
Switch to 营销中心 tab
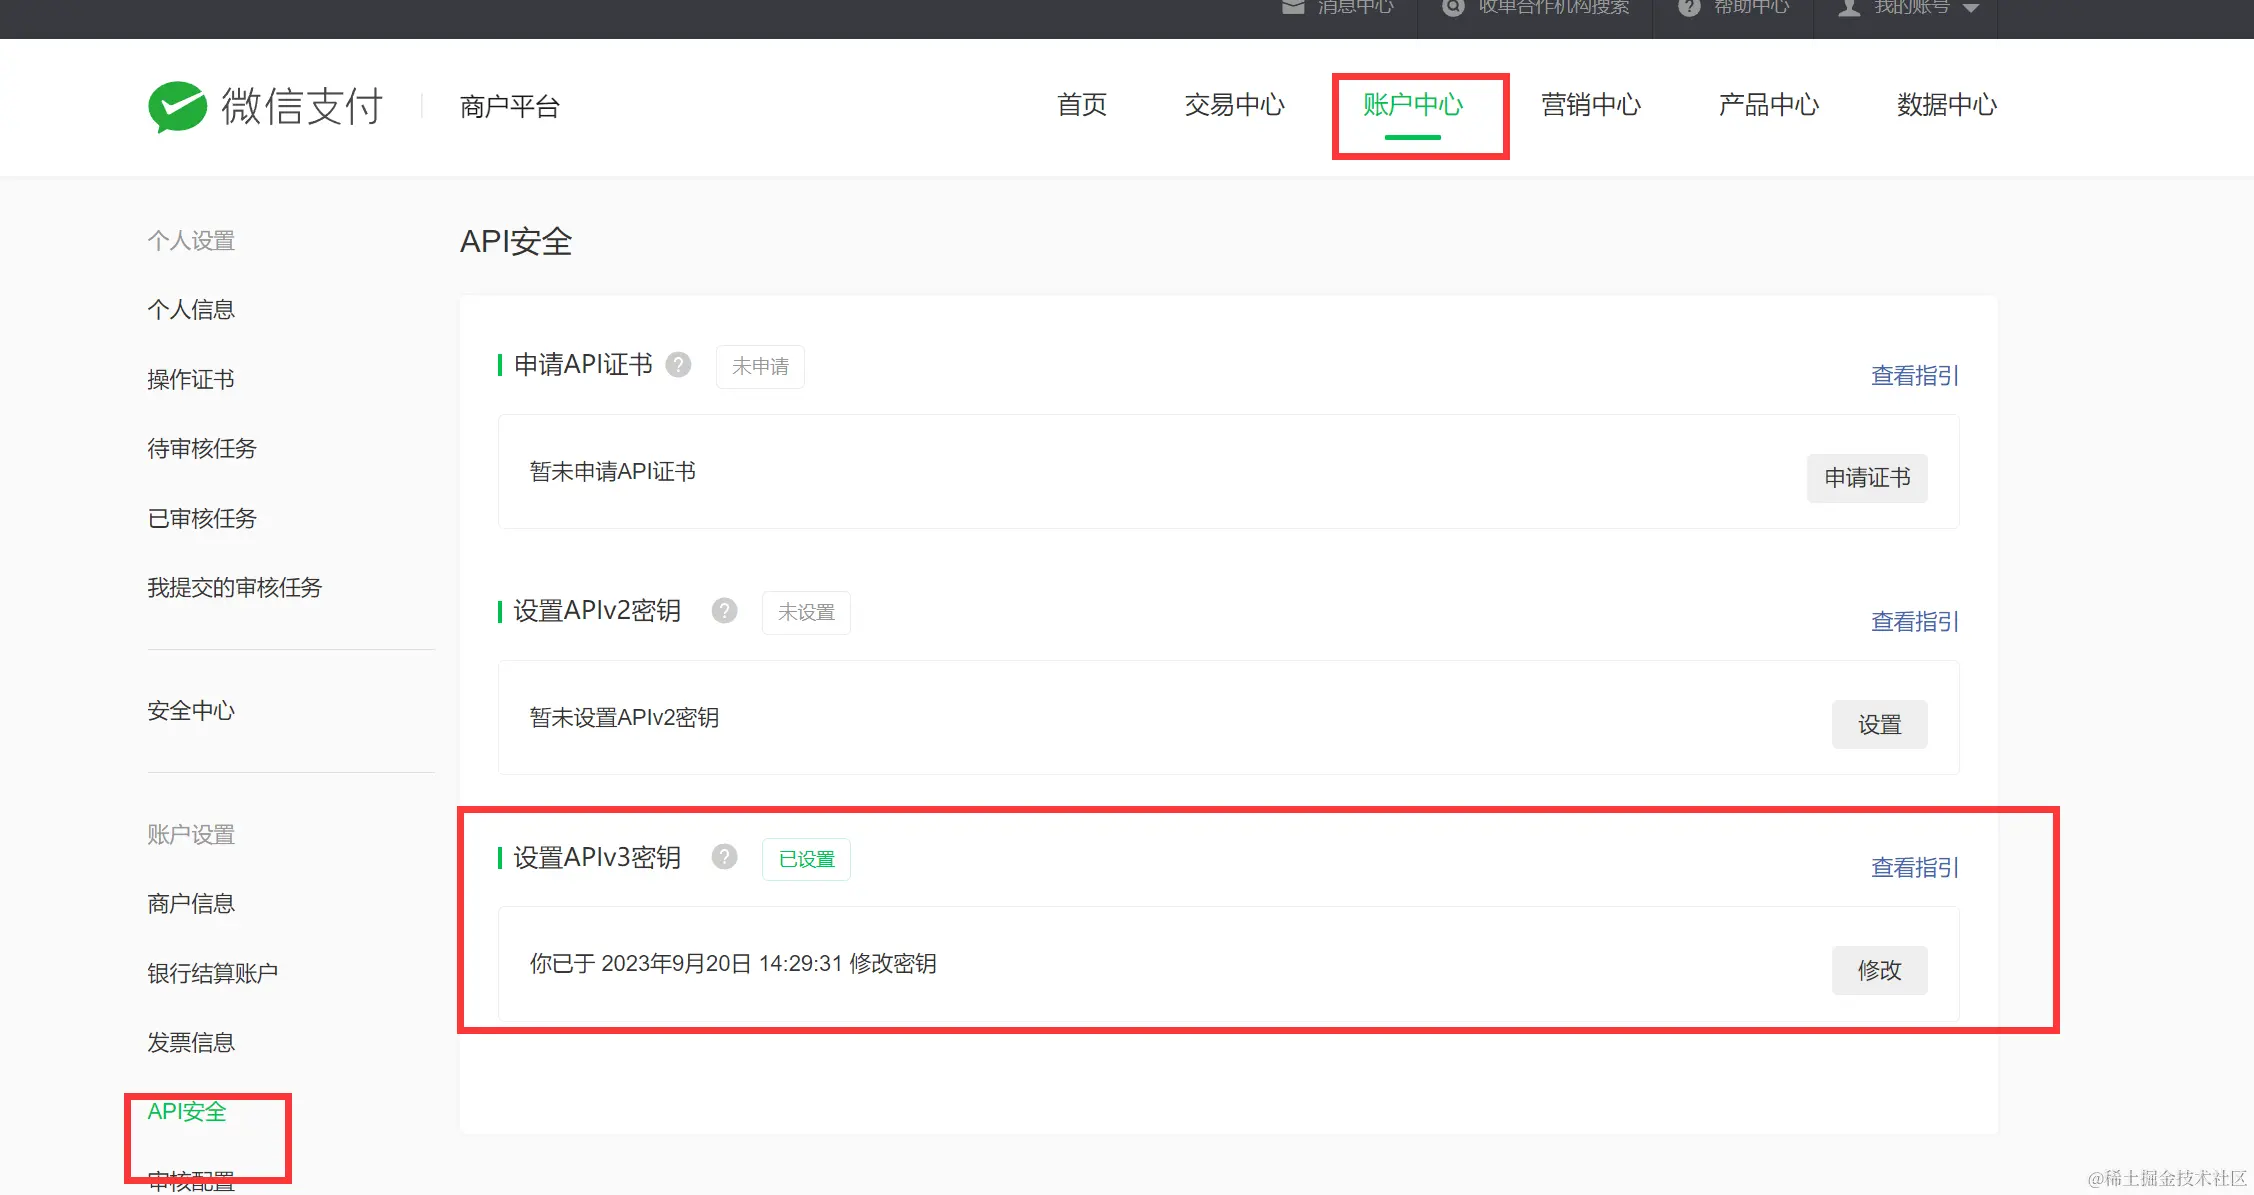[x=1590, y=105]
